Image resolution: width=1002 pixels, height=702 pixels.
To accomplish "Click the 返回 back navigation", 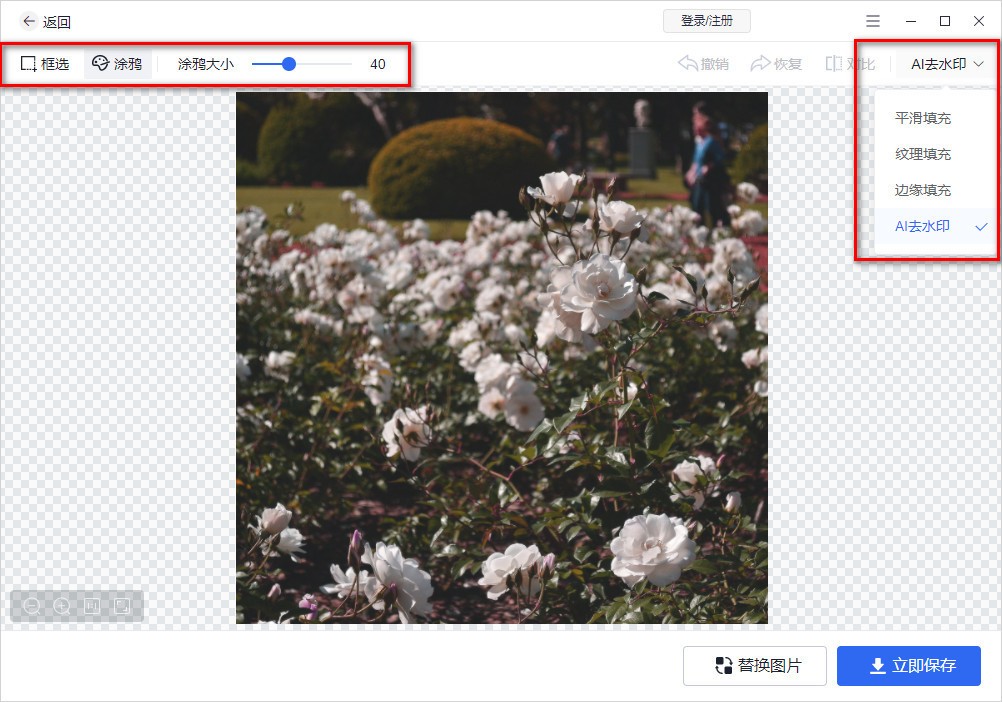I will click(44, 21).
